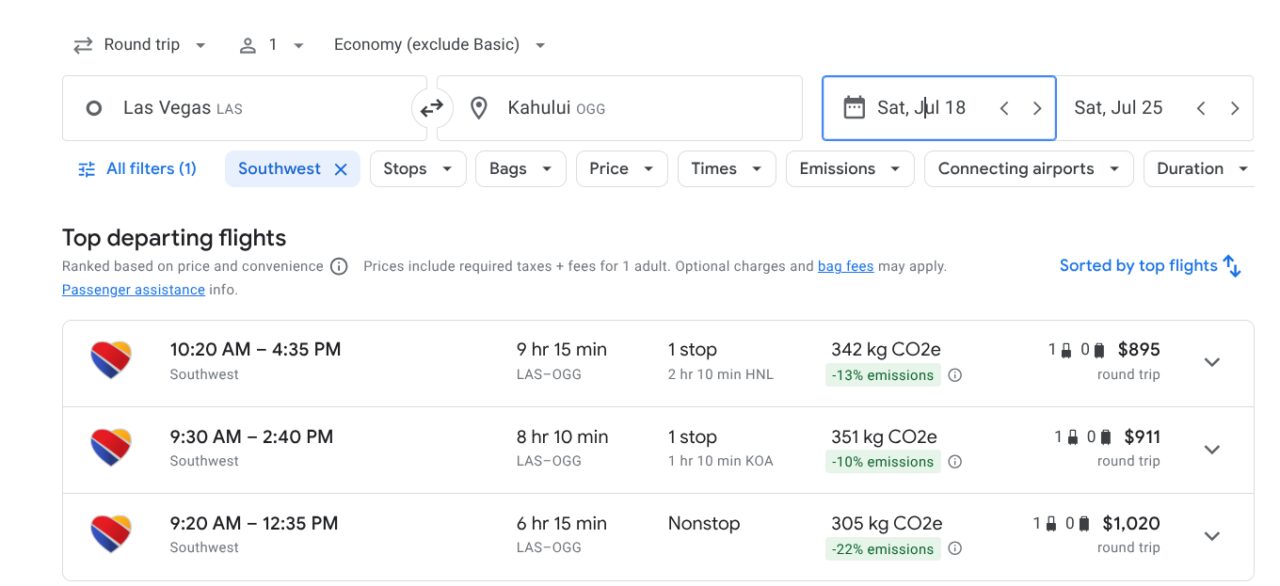Expand the 10:20 AM flight details
This screenshot has height=586, width=1280.
(x=1212, y=362)
